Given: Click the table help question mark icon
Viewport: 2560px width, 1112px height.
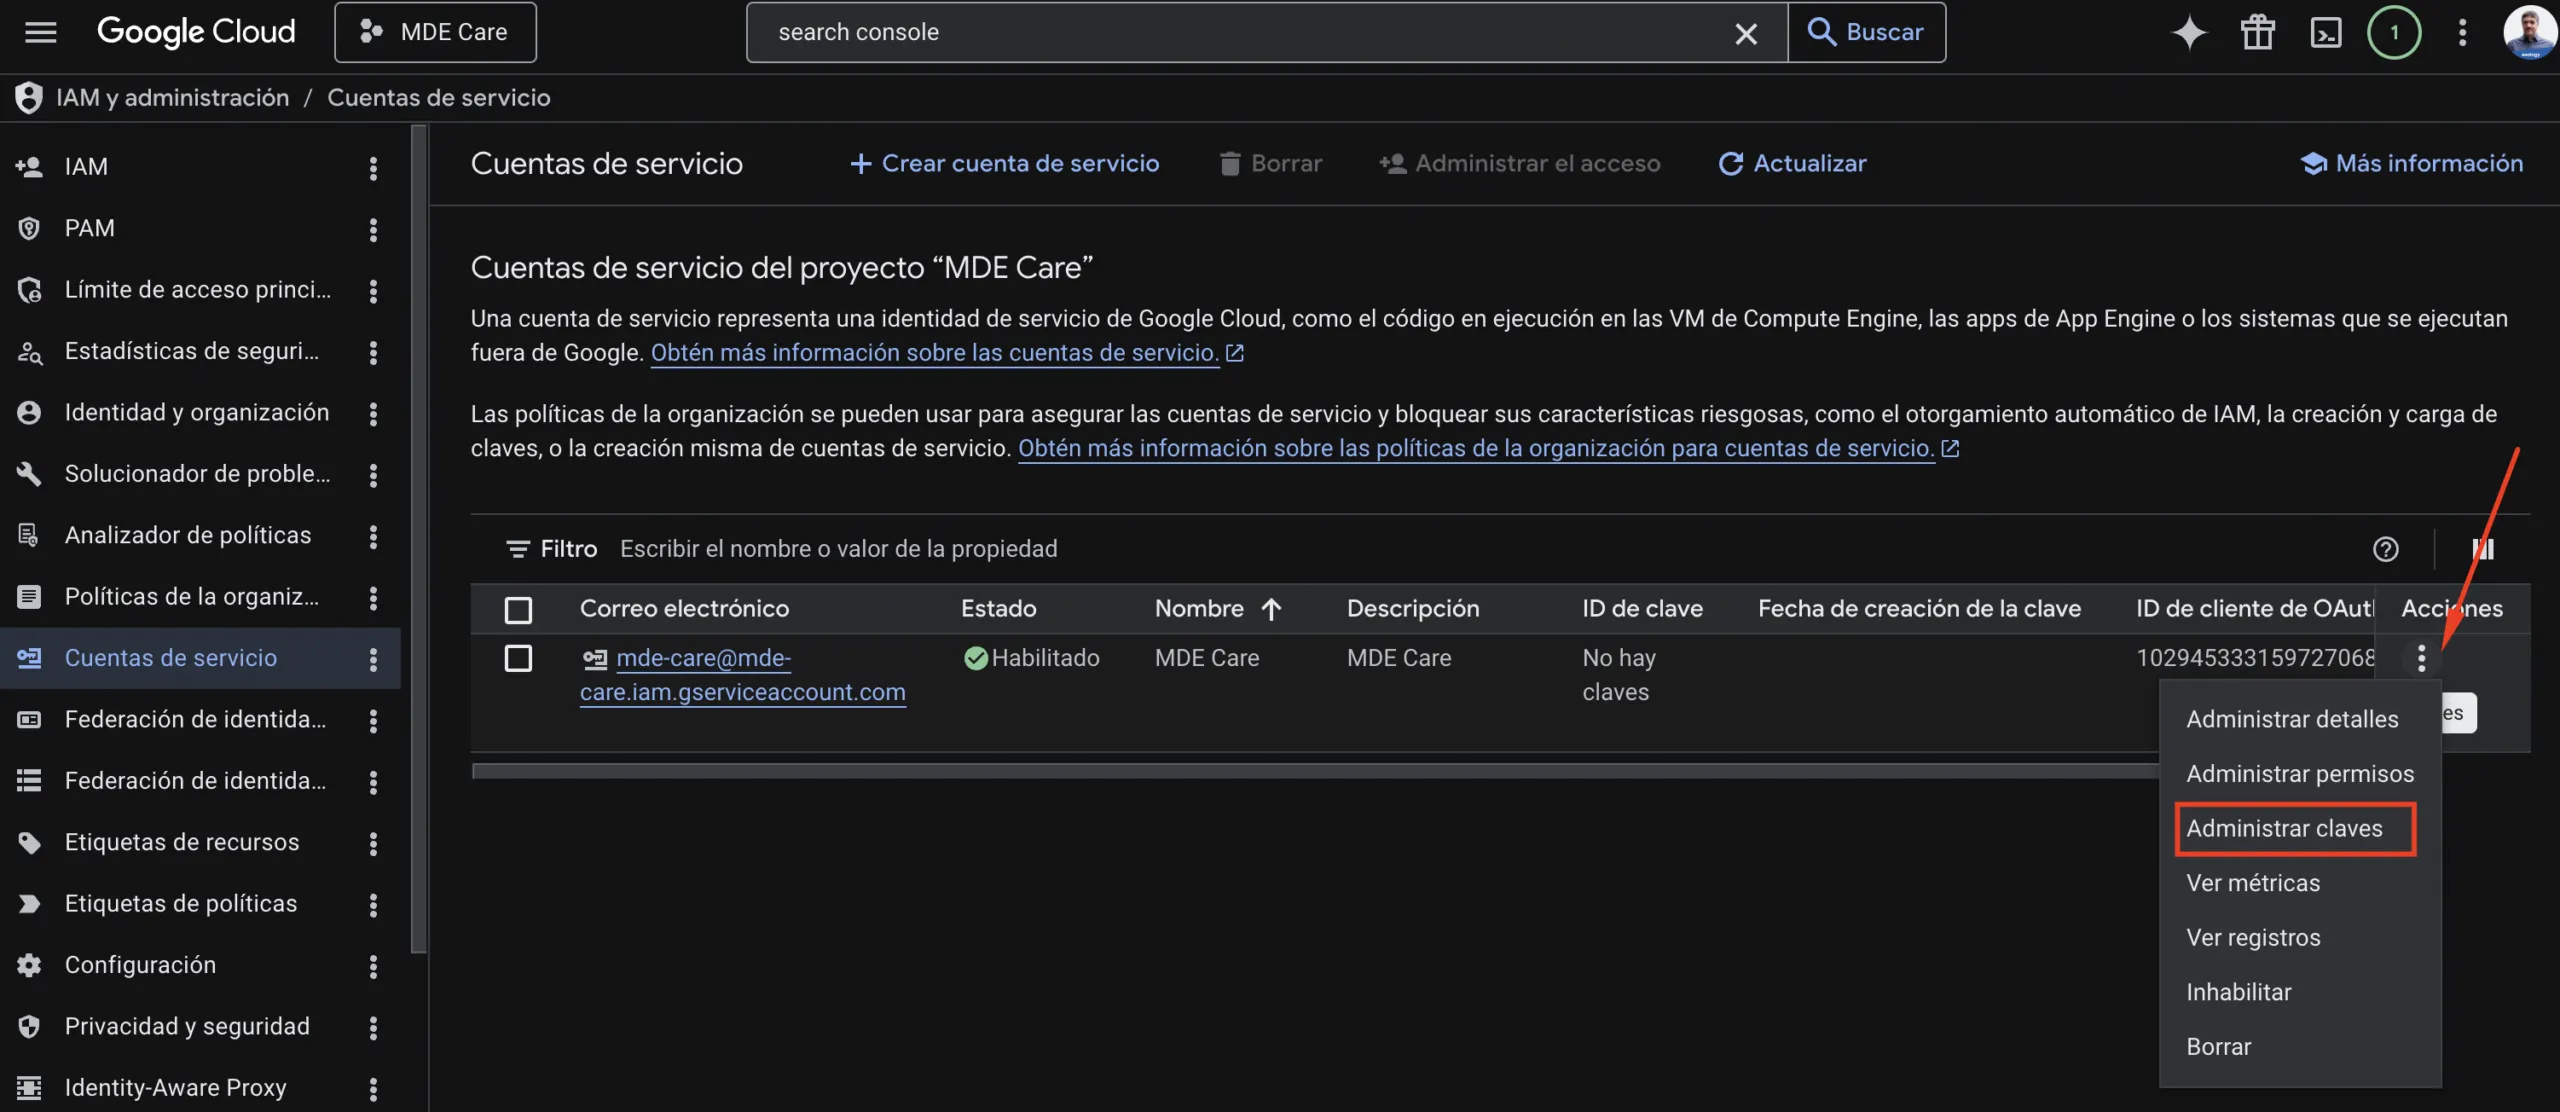Looking at the screenshot, I should [x=2385, y=549].
